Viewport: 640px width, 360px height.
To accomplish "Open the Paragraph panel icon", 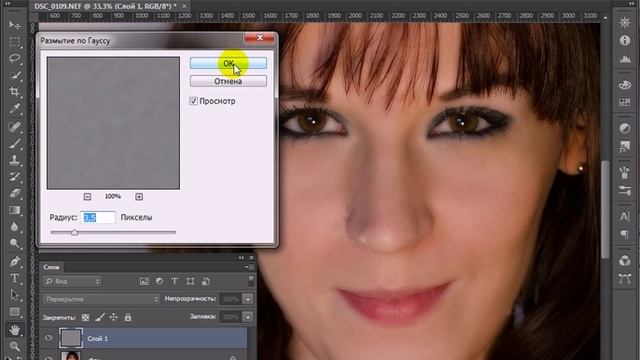I will (624, 234).
